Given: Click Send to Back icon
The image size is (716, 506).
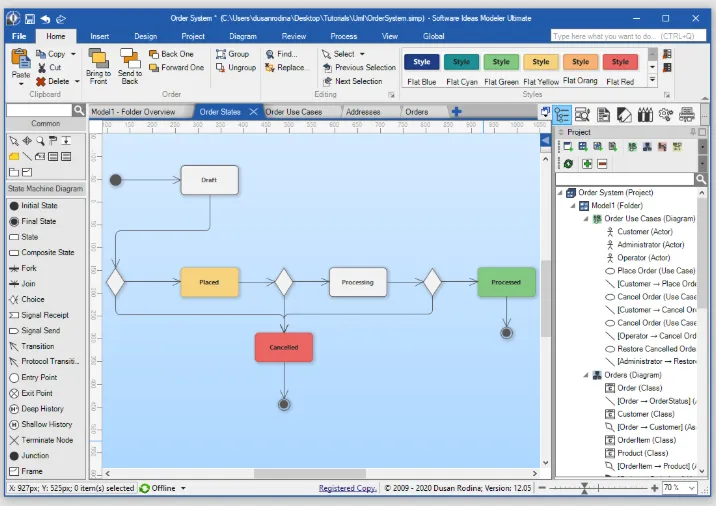Looking at the screenshot, I should click(130, 58).
